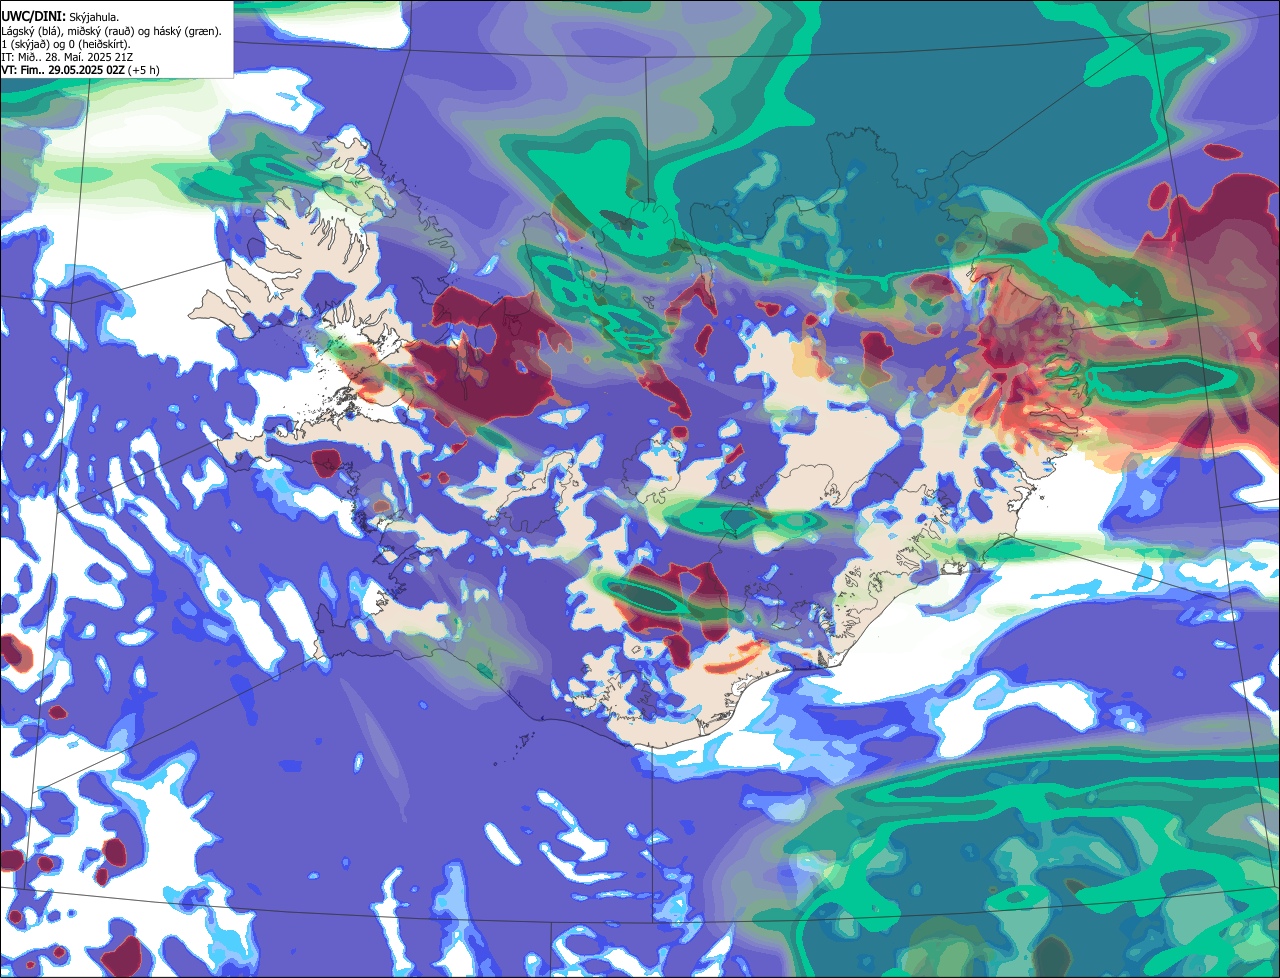Click the "(+5 h)" forecast offset text
The width and height of the screenshot is (1280, 978).
pos(143,70)
